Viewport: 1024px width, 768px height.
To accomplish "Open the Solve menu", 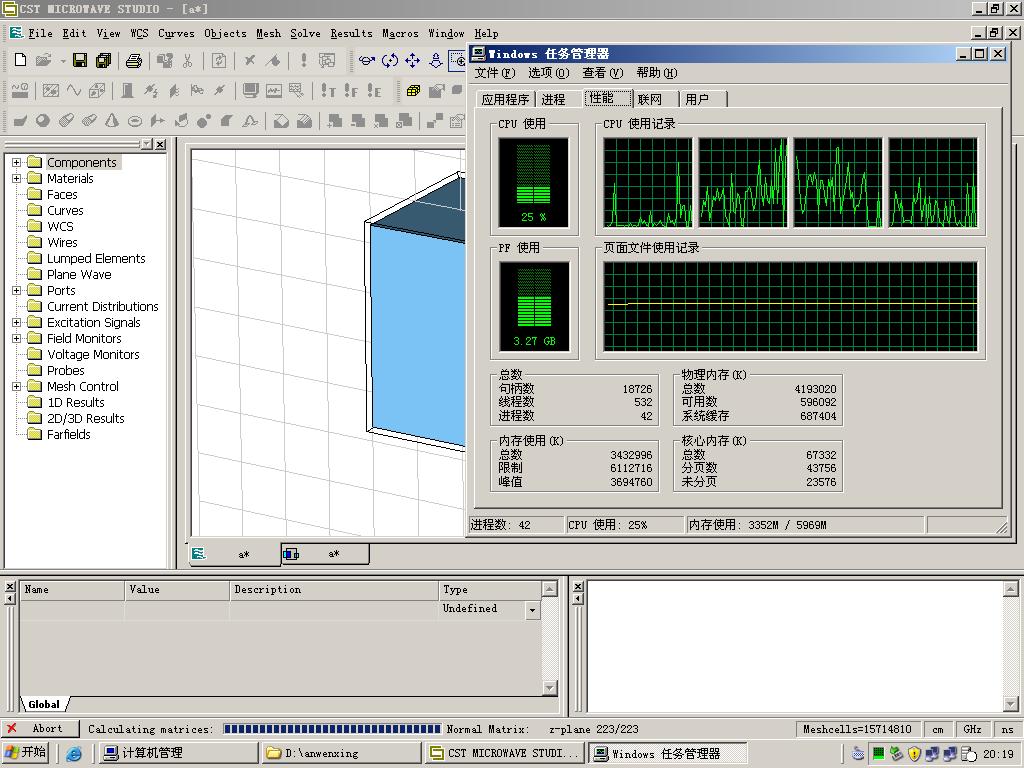I will tap(305, 33).
